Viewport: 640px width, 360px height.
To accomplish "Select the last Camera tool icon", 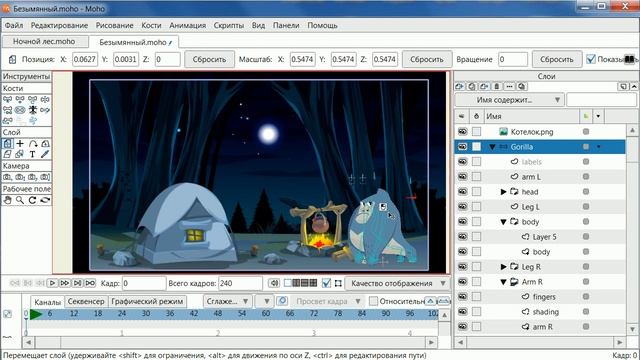I will pos(45,177).
